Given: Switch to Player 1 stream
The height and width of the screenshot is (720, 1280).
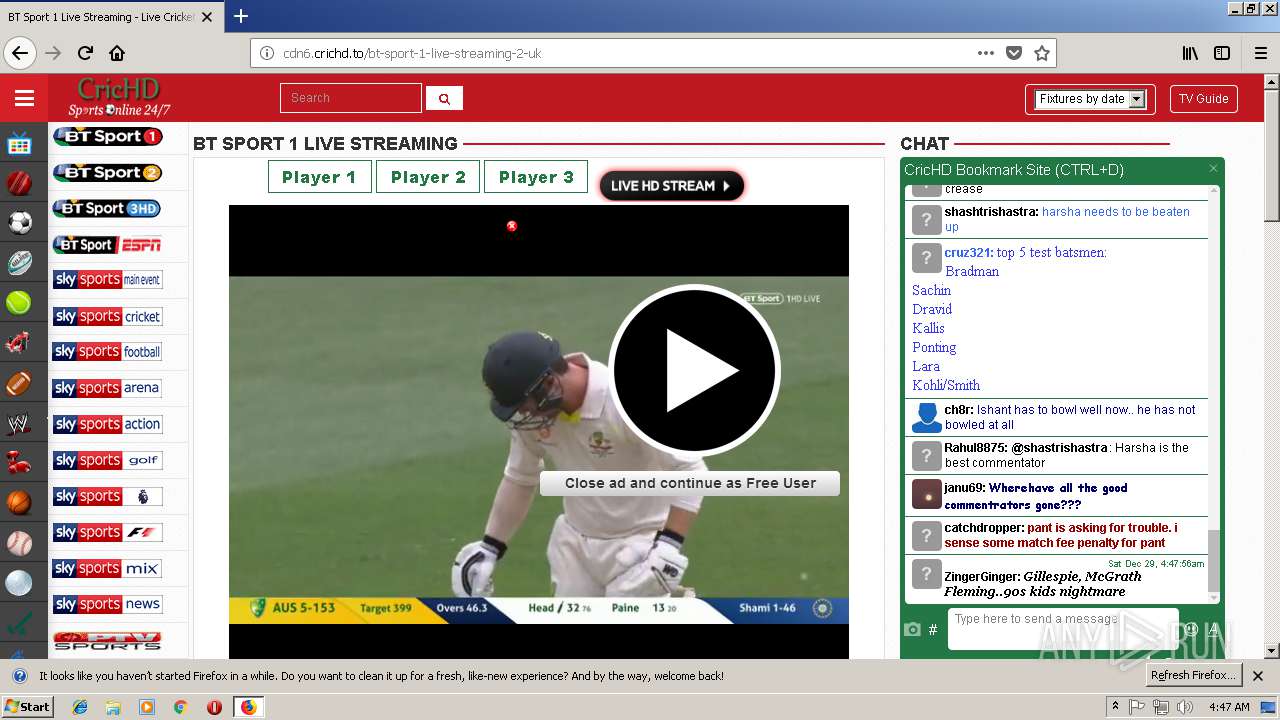Looking at the screenshot, I should click(x=319, y=177).
